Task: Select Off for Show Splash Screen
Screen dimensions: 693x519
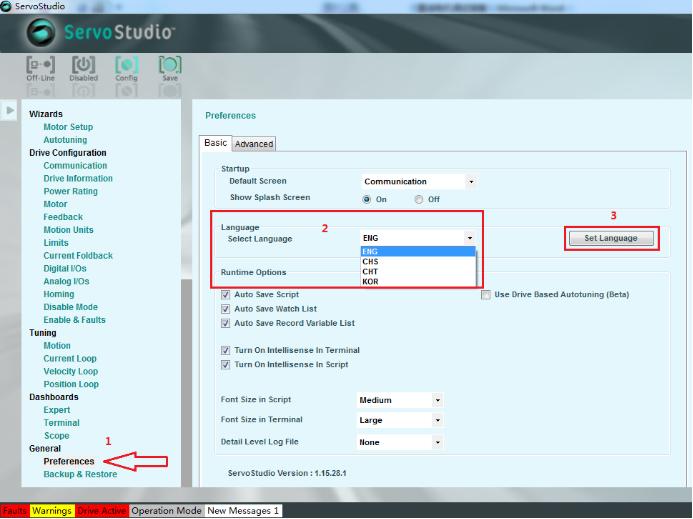Action: pyautogui.click(x=418, y=199)
